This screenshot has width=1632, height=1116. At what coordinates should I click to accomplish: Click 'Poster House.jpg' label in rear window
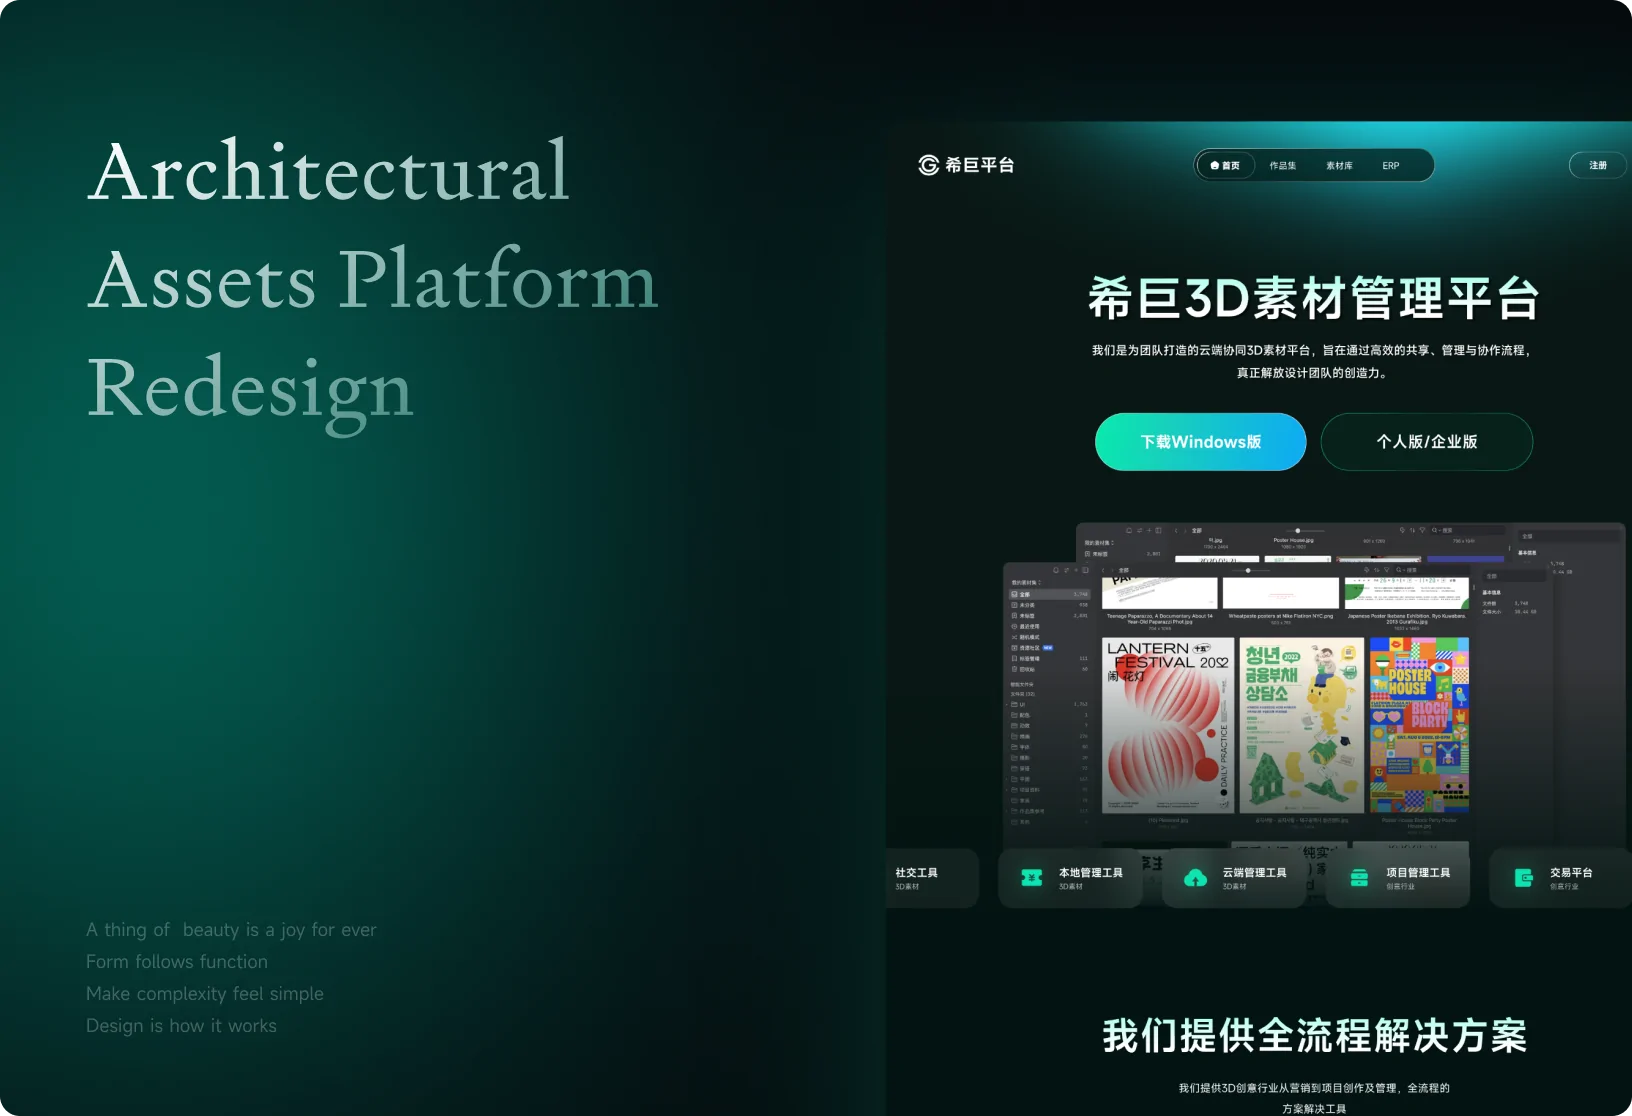[1294, 540]
